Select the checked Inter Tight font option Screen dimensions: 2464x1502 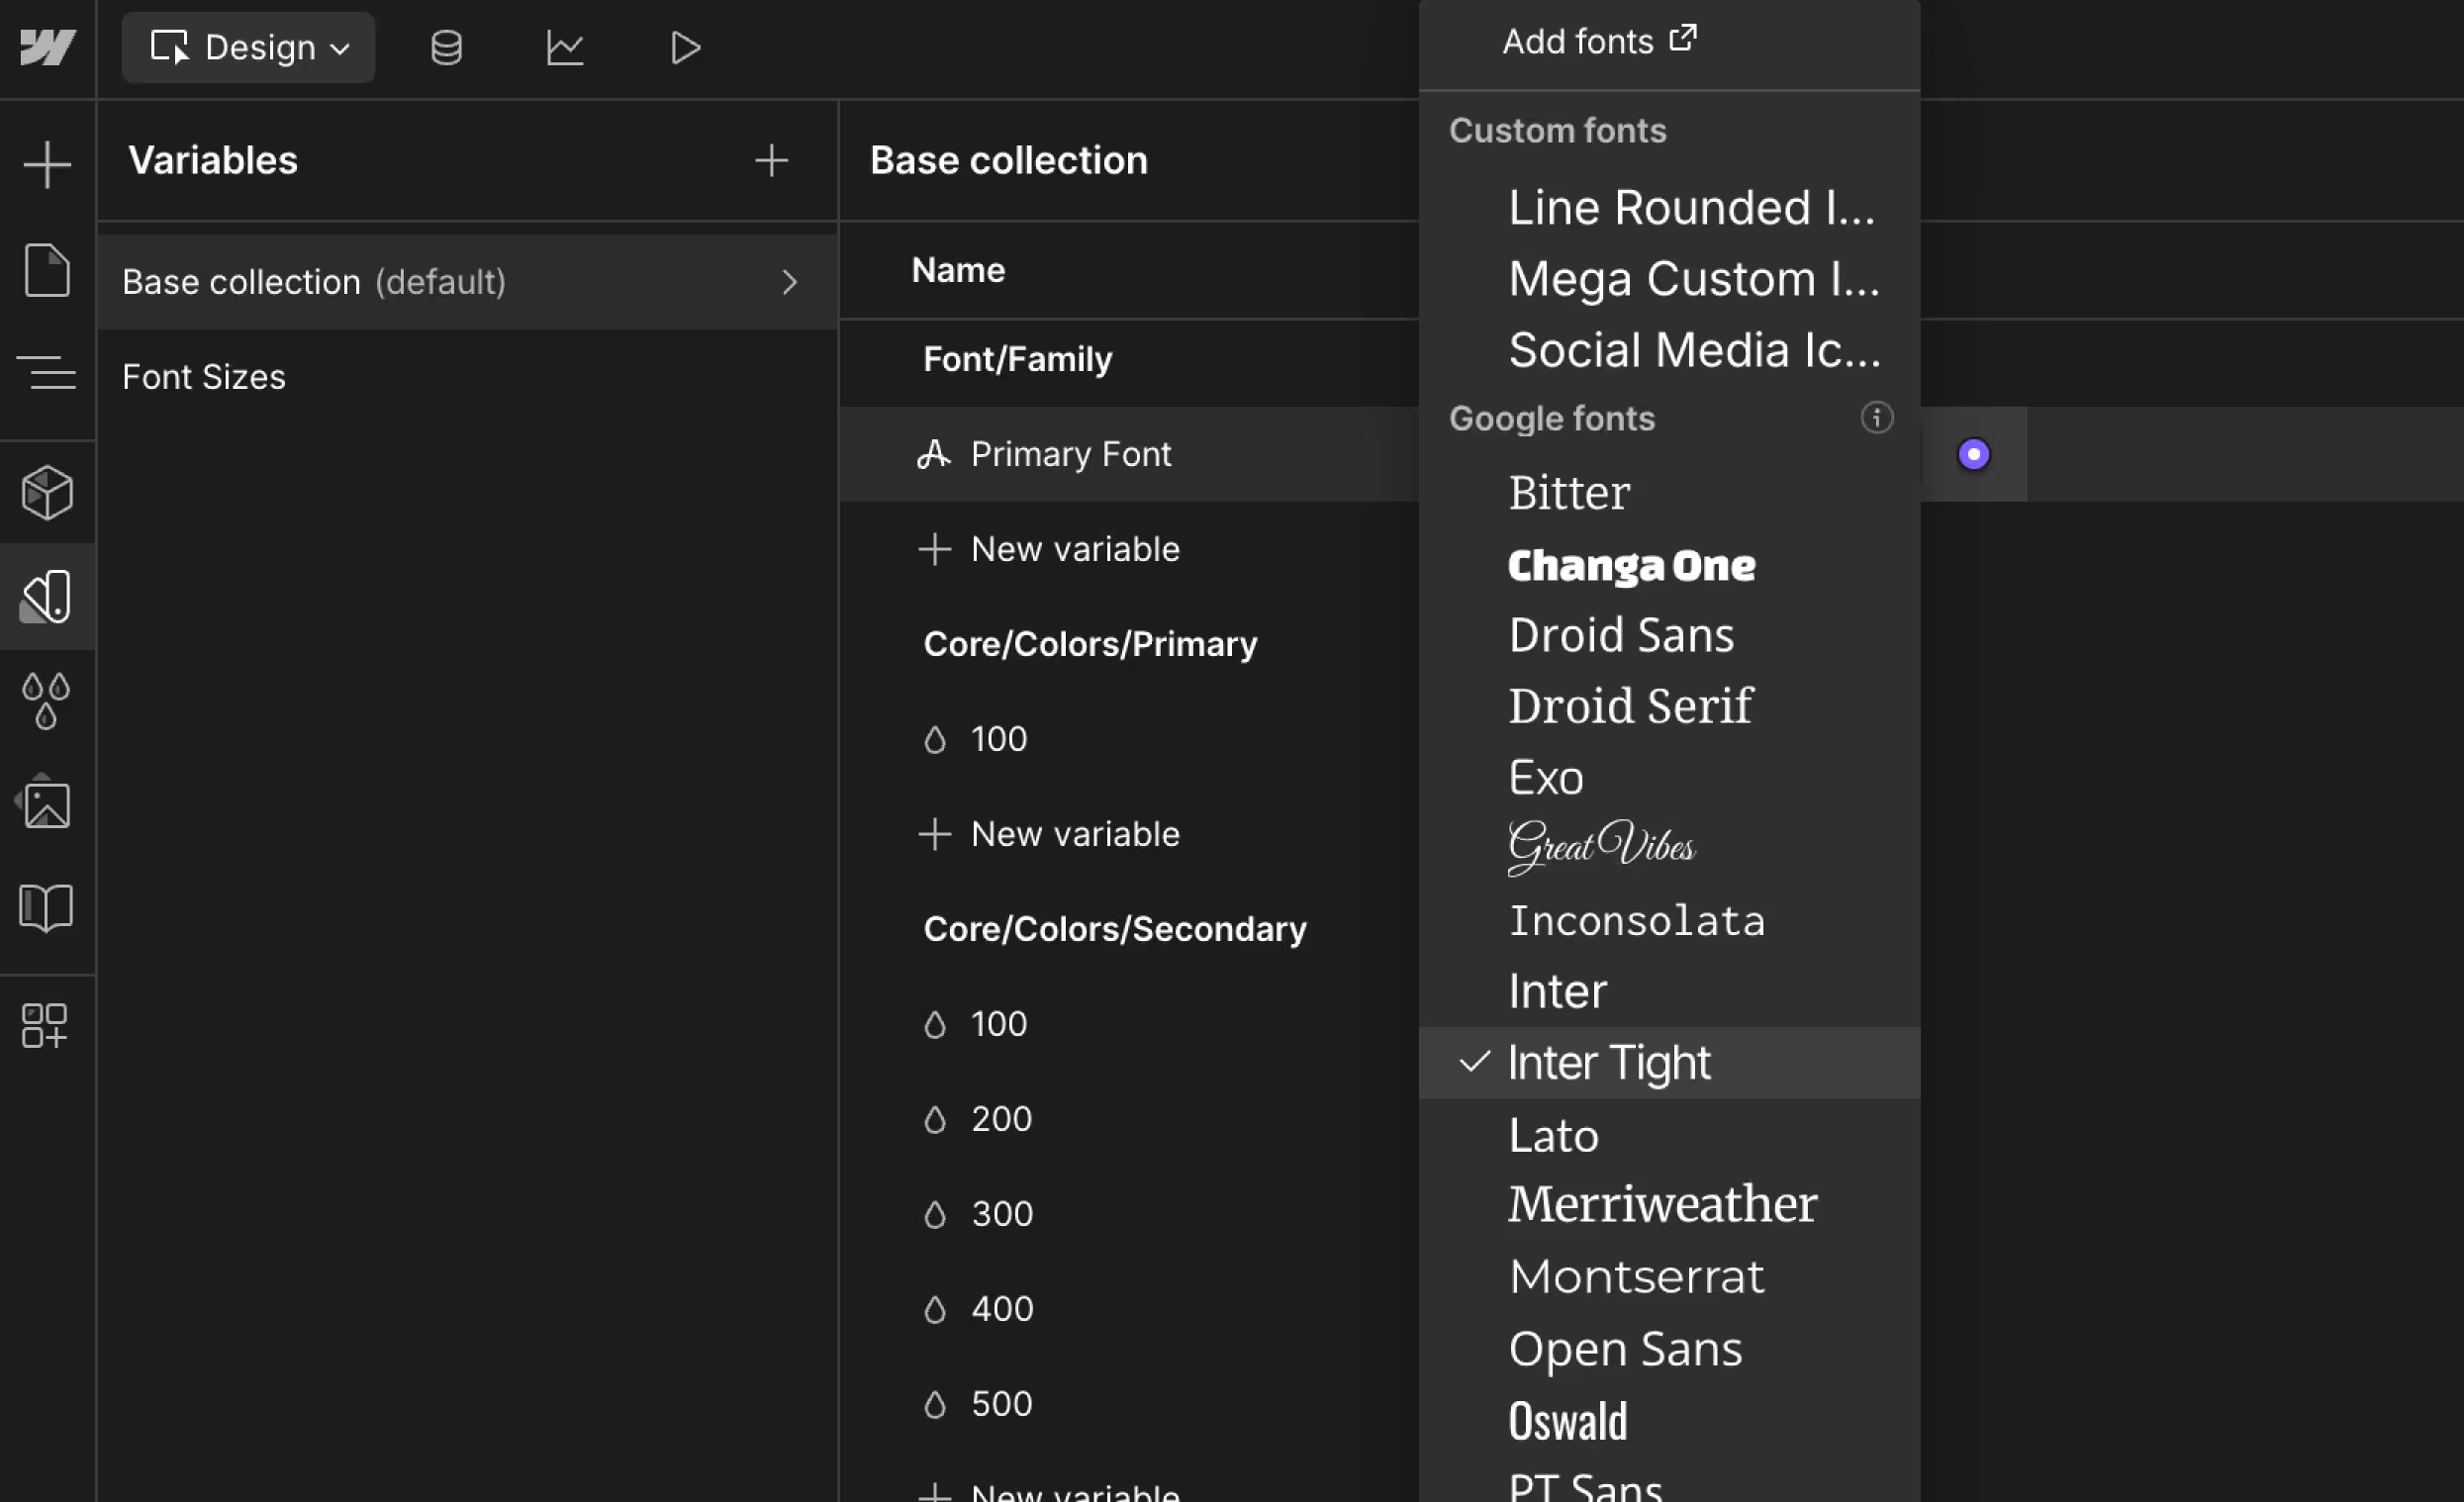(1608, 1062)
